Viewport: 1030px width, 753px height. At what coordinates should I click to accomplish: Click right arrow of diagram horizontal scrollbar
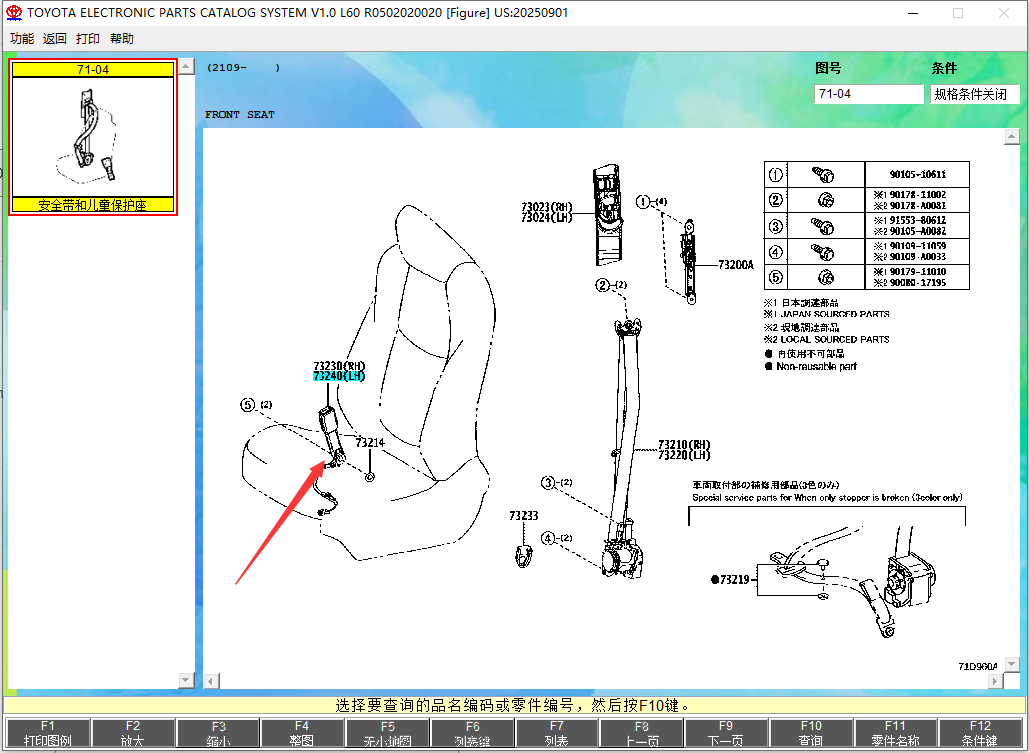[995, 681]
